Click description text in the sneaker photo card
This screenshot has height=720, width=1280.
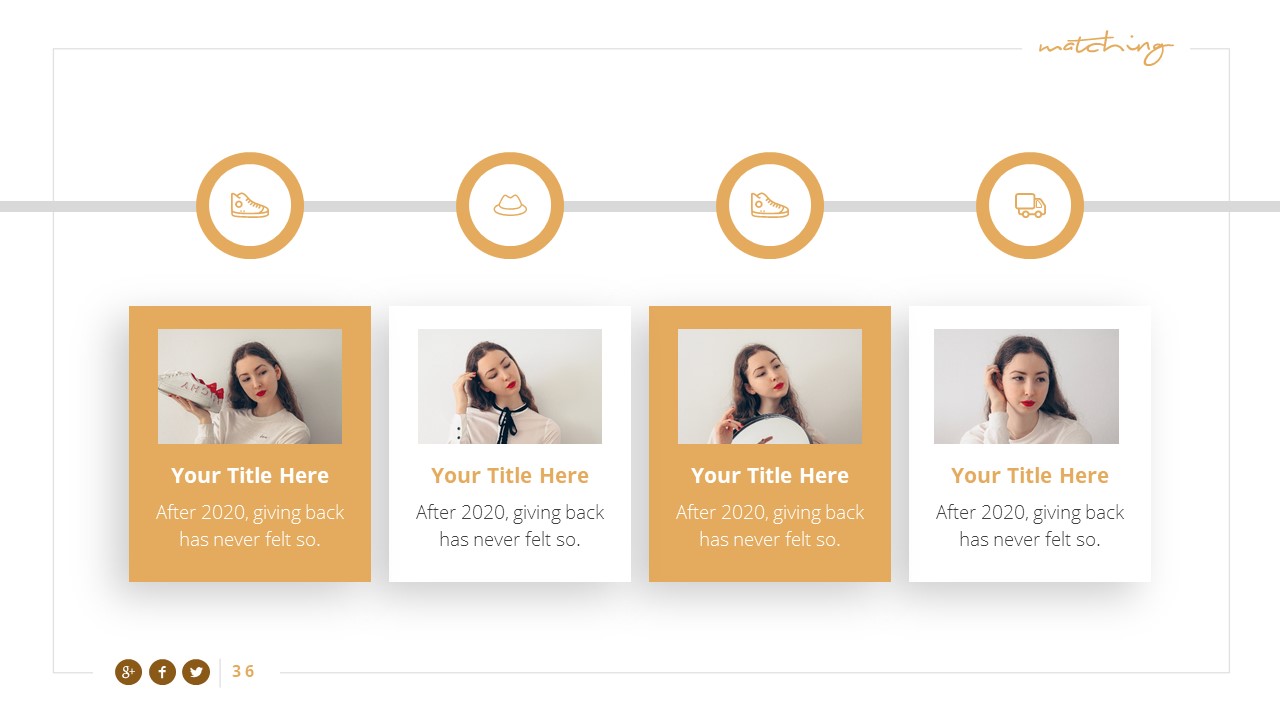[250, 526]
